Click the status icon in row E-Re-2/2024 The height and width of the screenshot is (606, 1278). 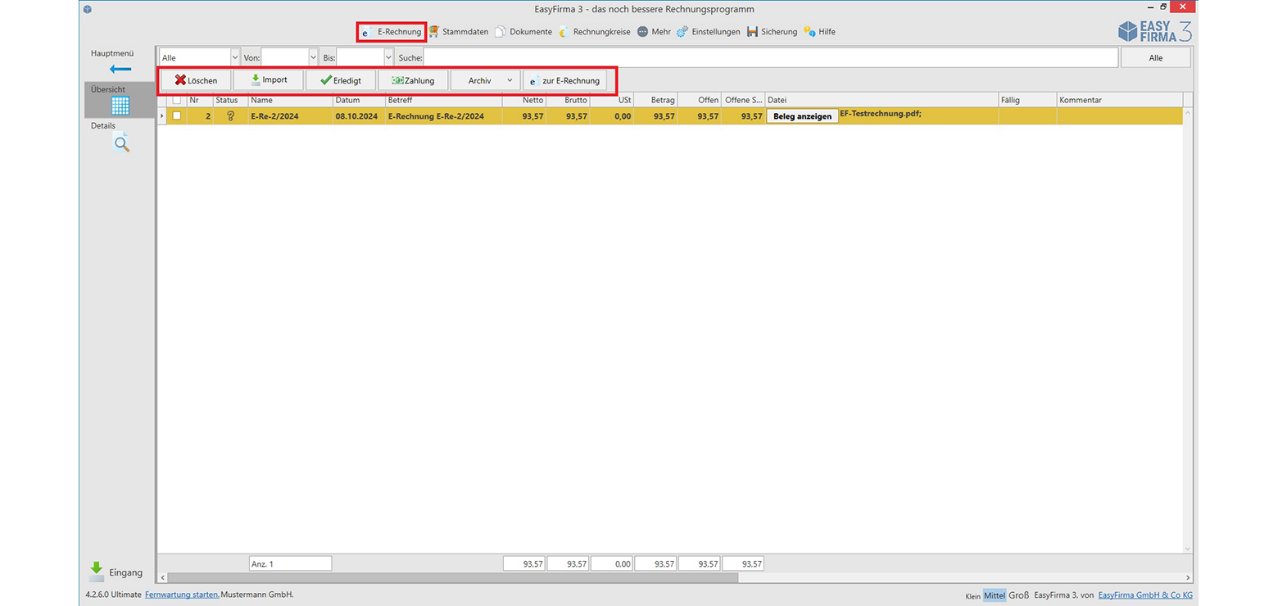pyautogui.click(x=229, y=116)
